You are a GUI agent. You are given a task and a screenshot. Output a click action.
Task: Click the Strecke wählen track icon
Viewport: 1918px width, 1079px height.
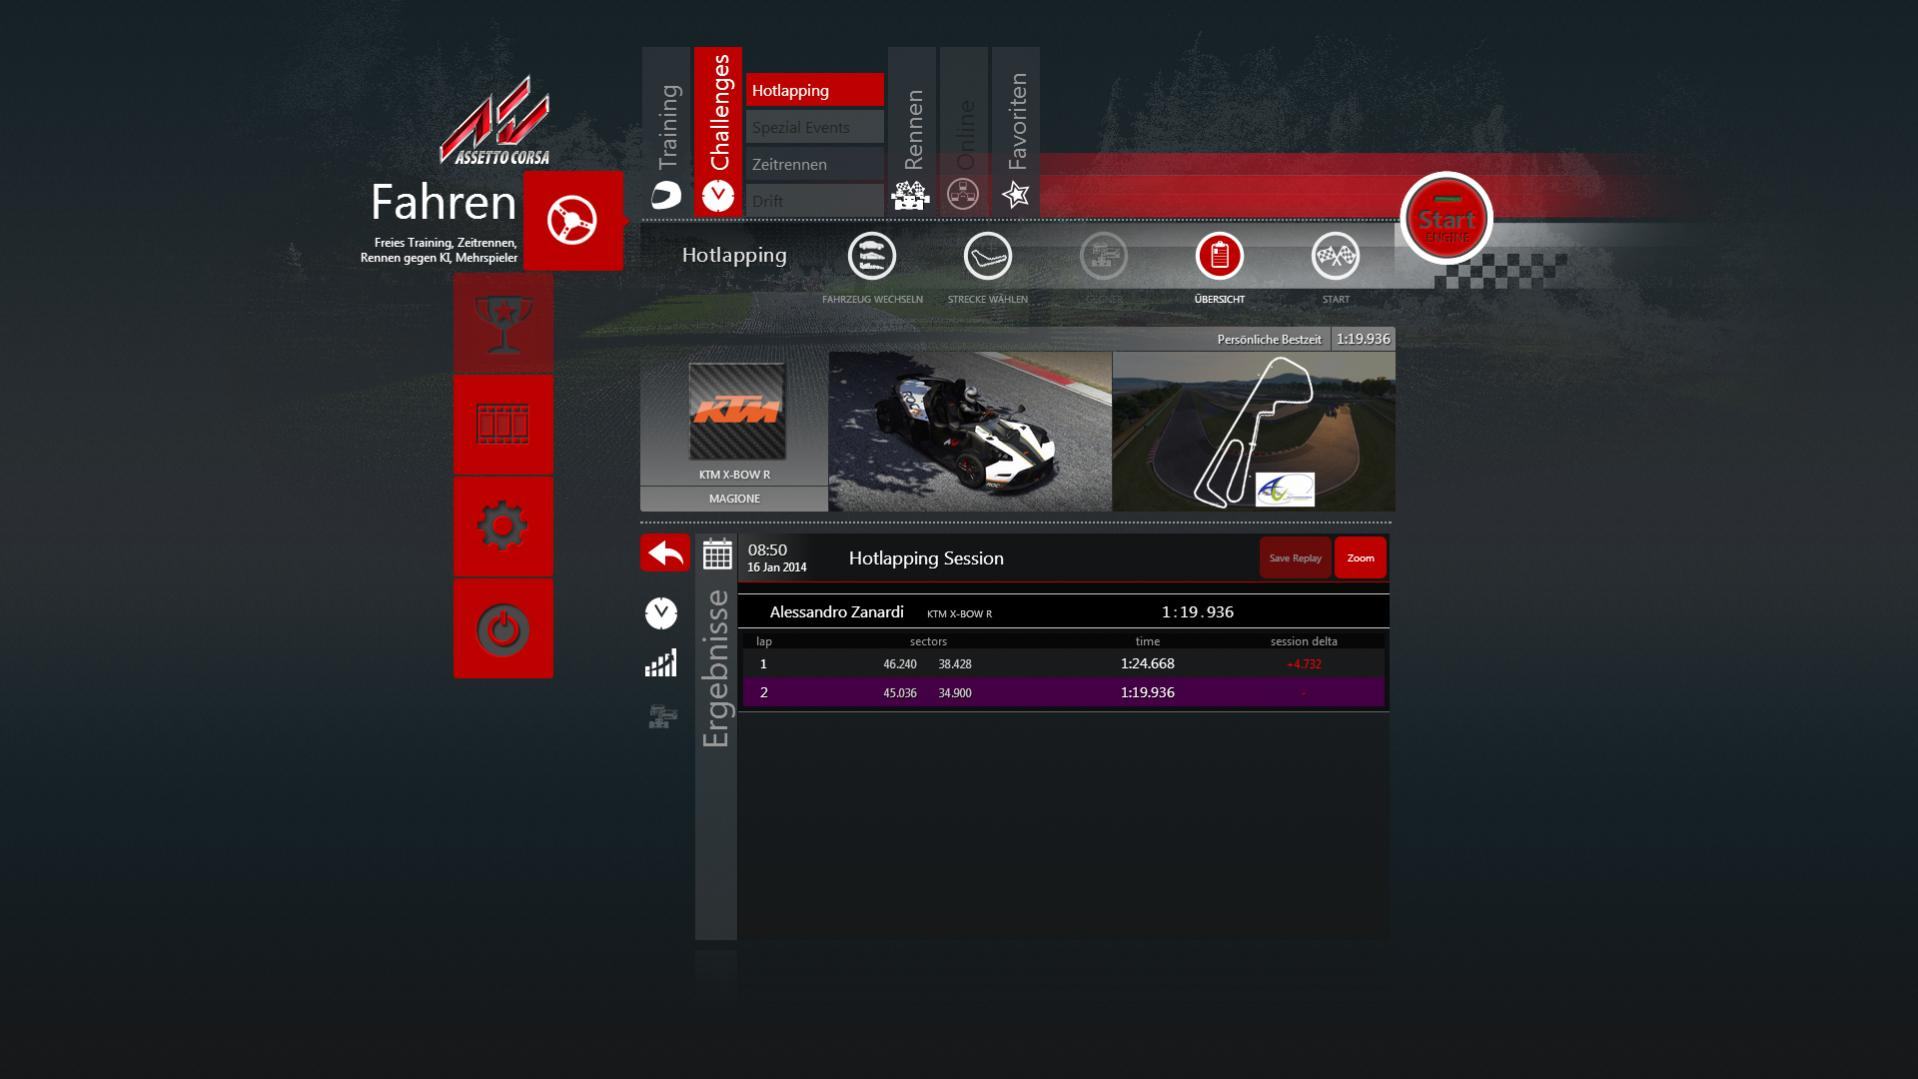tap(988, 256)
